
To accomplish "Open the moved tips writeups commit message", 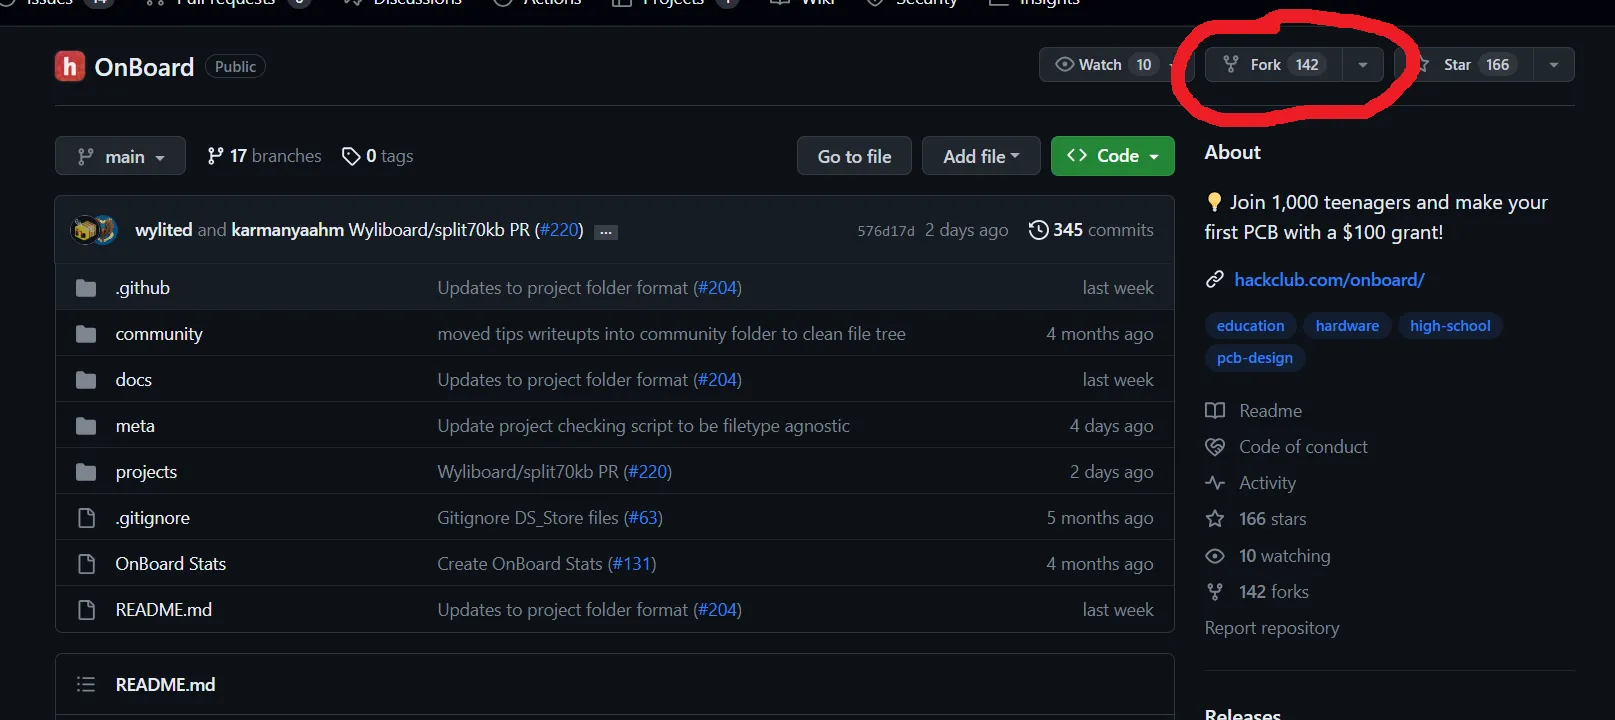I will pos(671,334).
